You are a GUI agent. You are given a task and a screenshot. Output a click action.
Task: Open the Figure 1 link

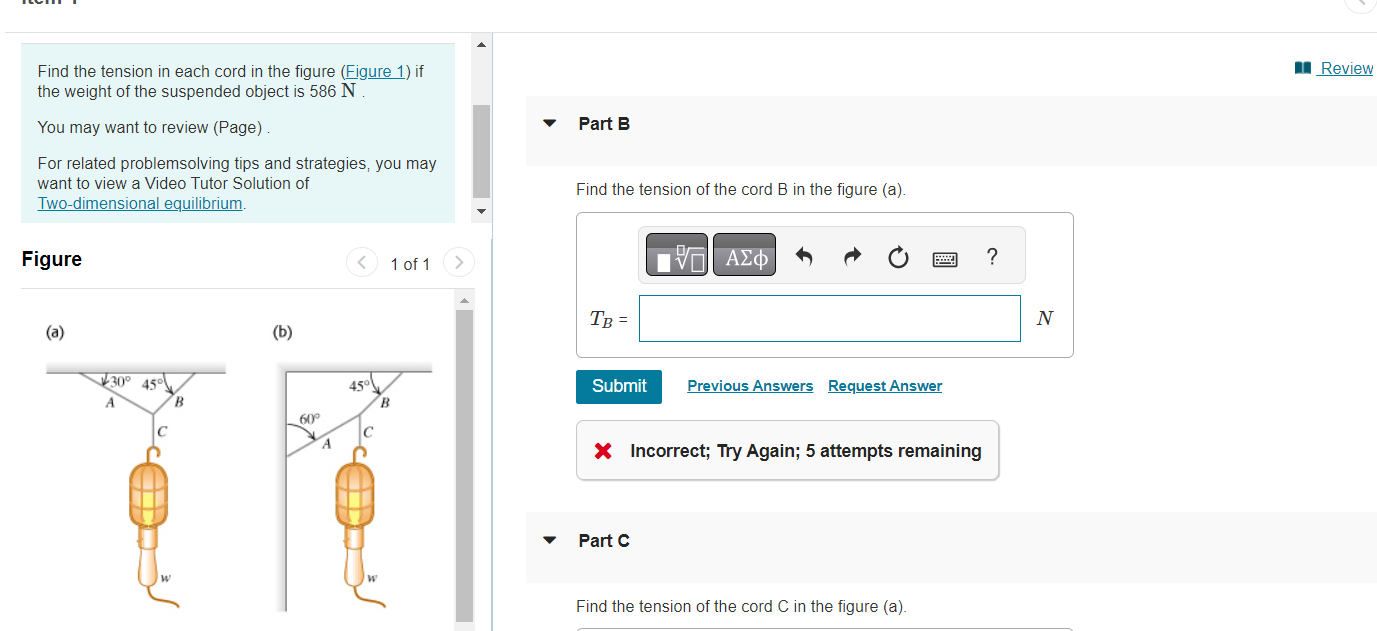(375, 70)
